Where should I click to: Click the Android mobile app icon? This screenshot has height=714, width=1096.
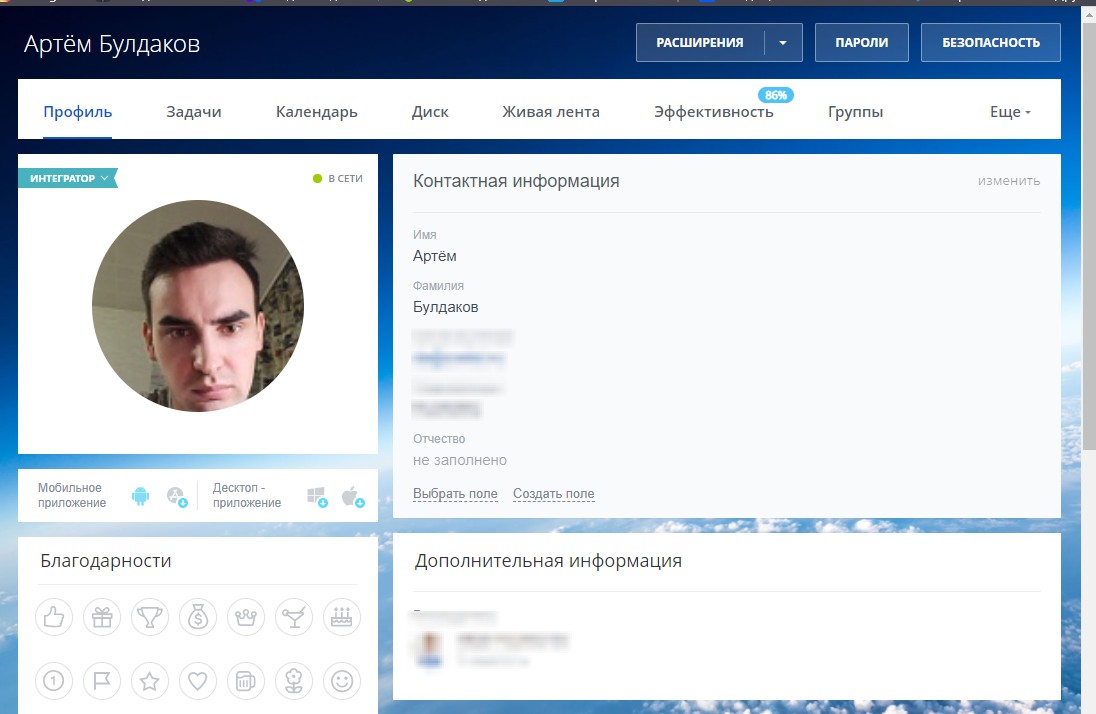140,496
